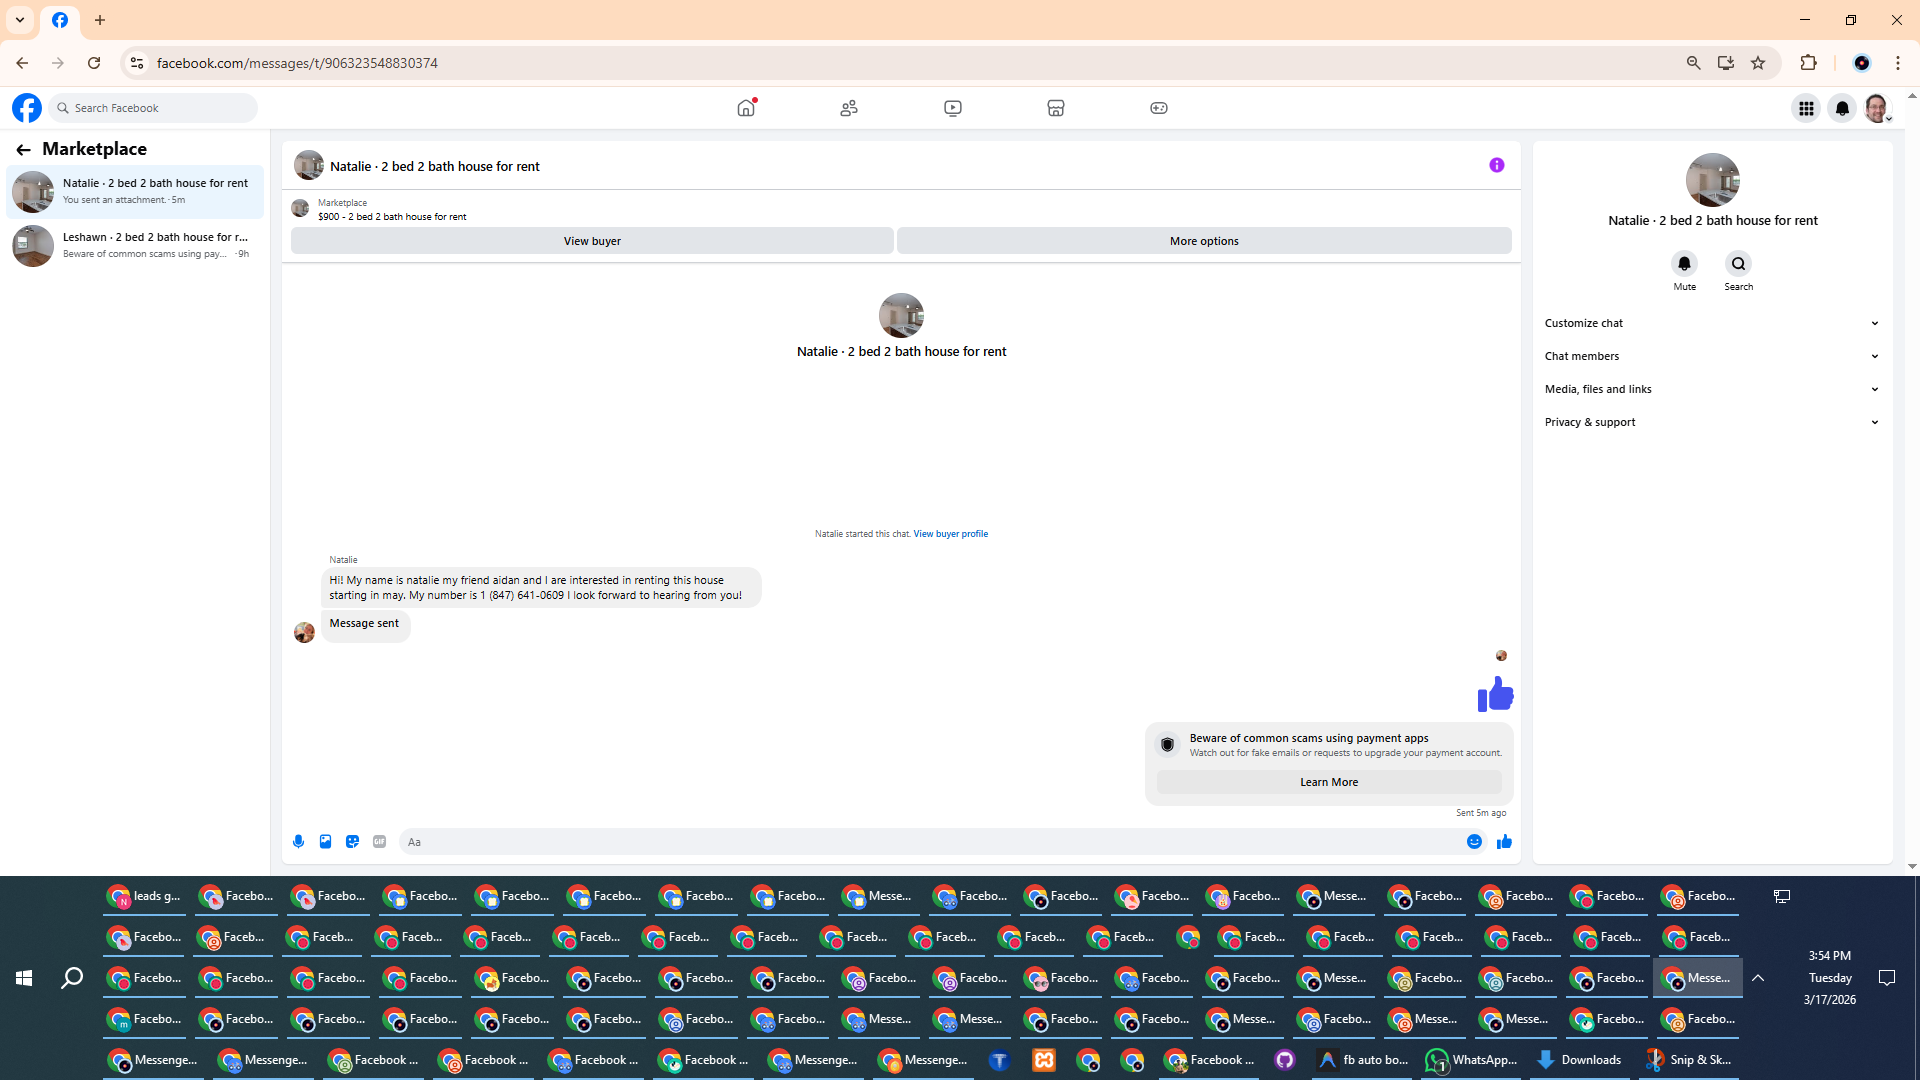Expand Media, files and links section
This screenshot has width=1920, height=1080.
point(1712,389)
